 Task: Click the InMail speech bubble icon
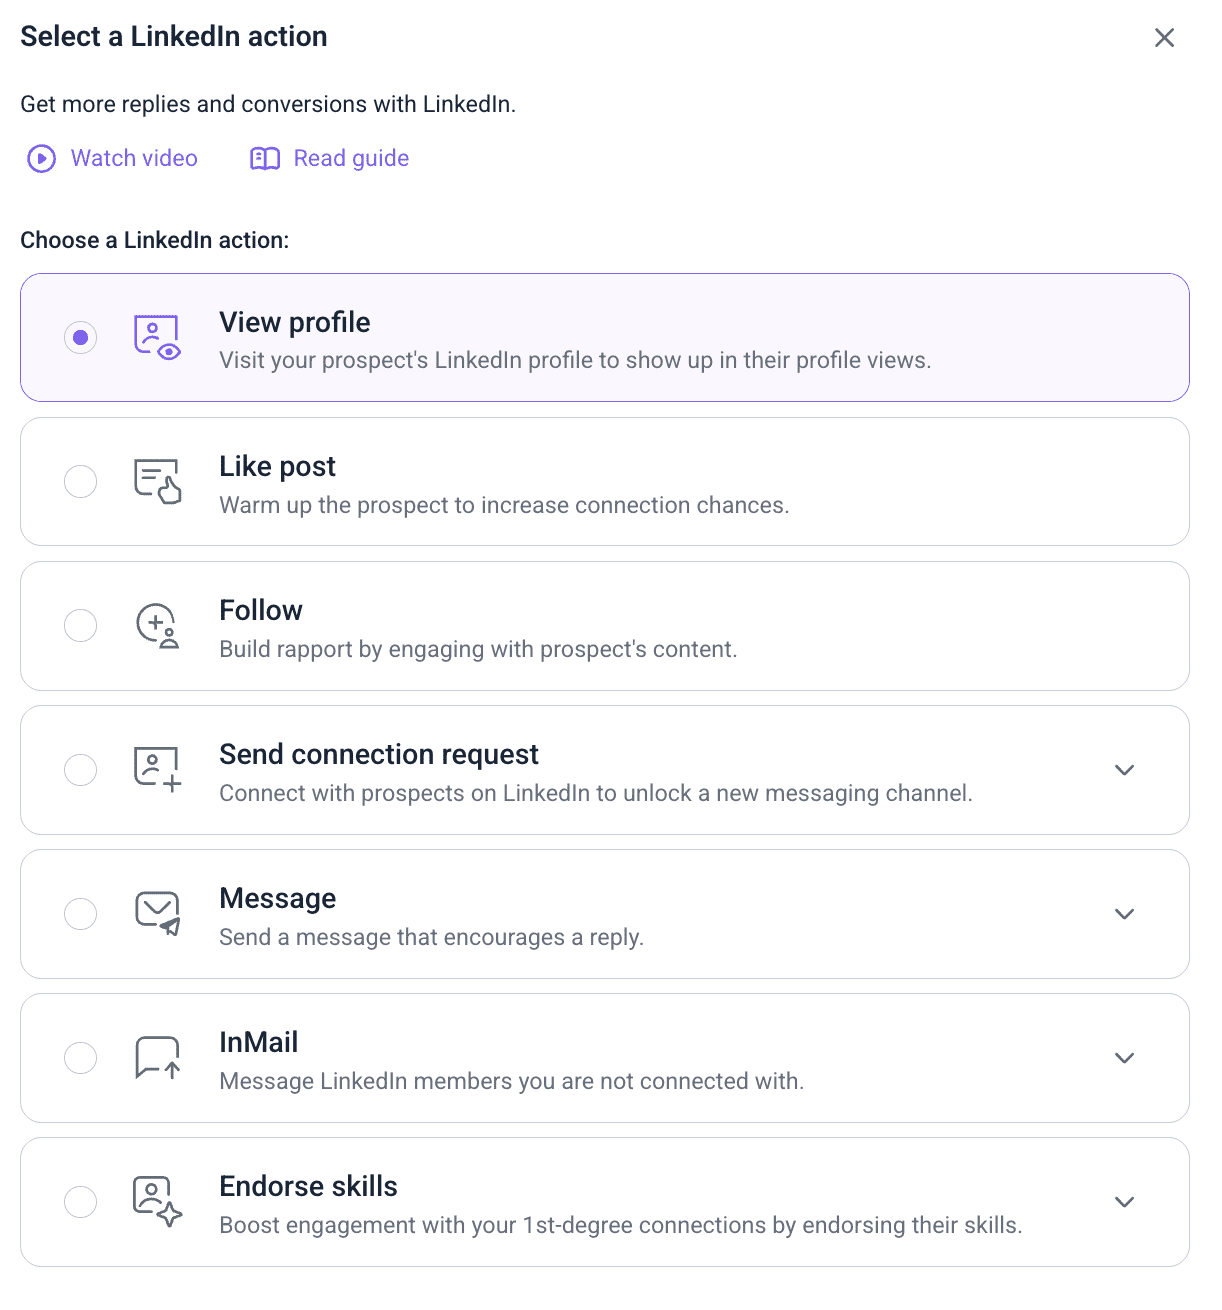pos(157,1057)
